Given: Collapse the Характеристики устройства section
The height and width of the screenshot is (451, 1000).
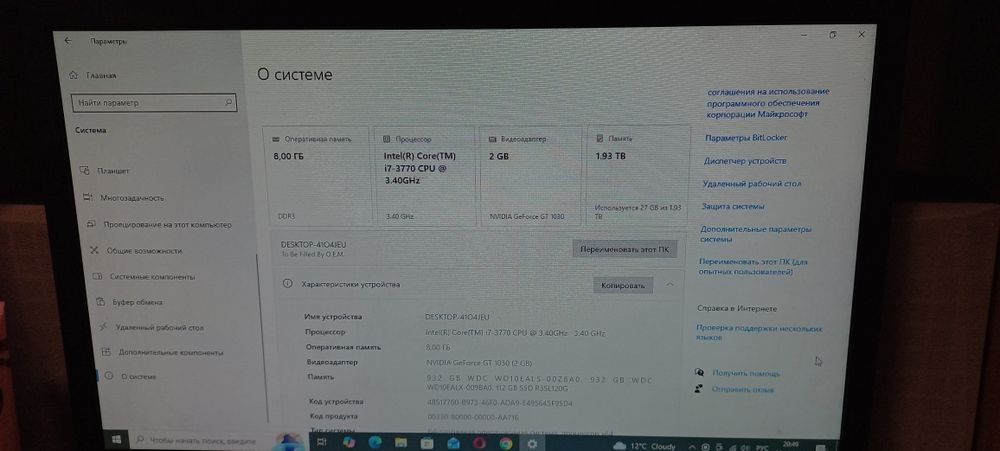Looking at the screenshot, I should coord(670,285).
